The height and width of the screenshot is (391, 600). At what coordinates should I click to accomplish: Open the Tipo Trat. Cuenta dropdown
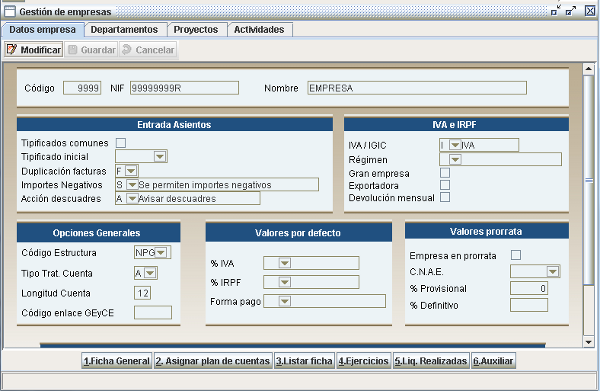pos(150,273)
